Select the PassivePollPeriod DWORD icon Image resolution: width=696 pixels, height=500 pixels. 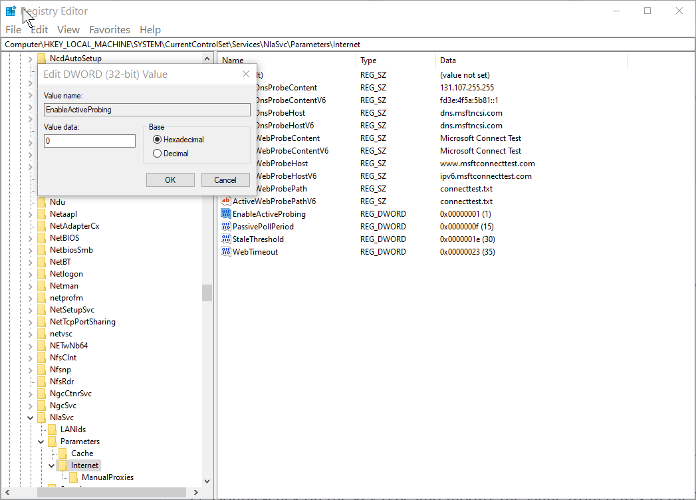226,226
